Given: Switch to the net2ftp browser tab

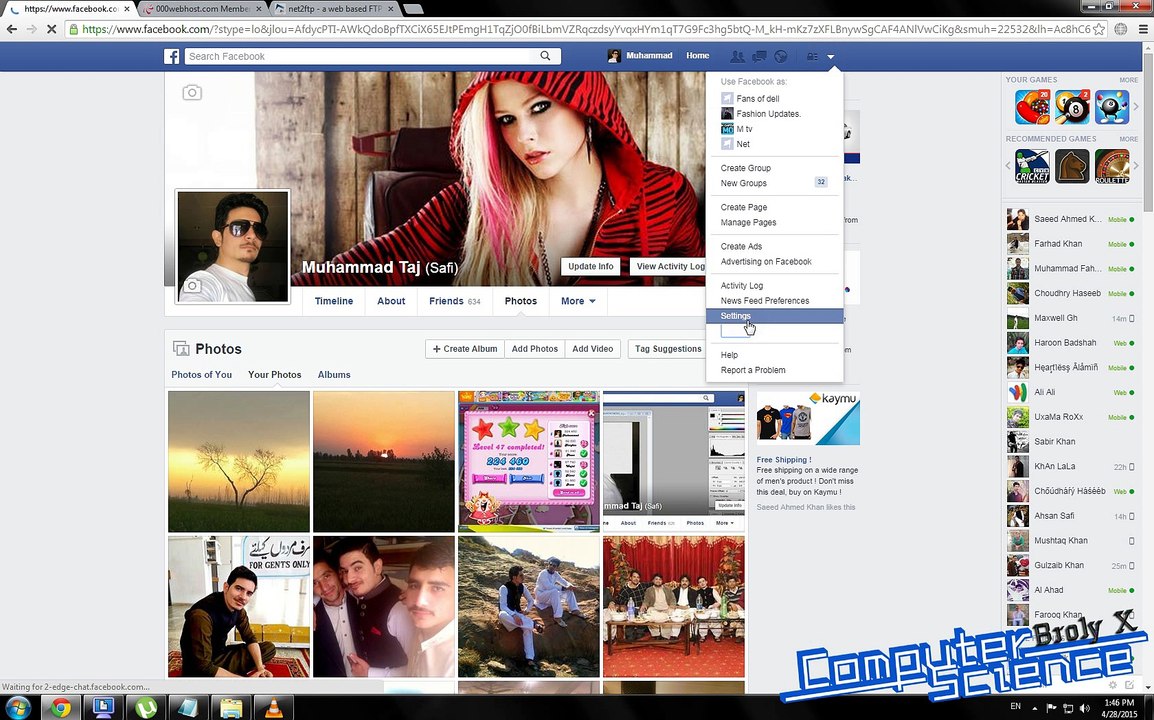Looking at the screenshot, I should point(335,9).
